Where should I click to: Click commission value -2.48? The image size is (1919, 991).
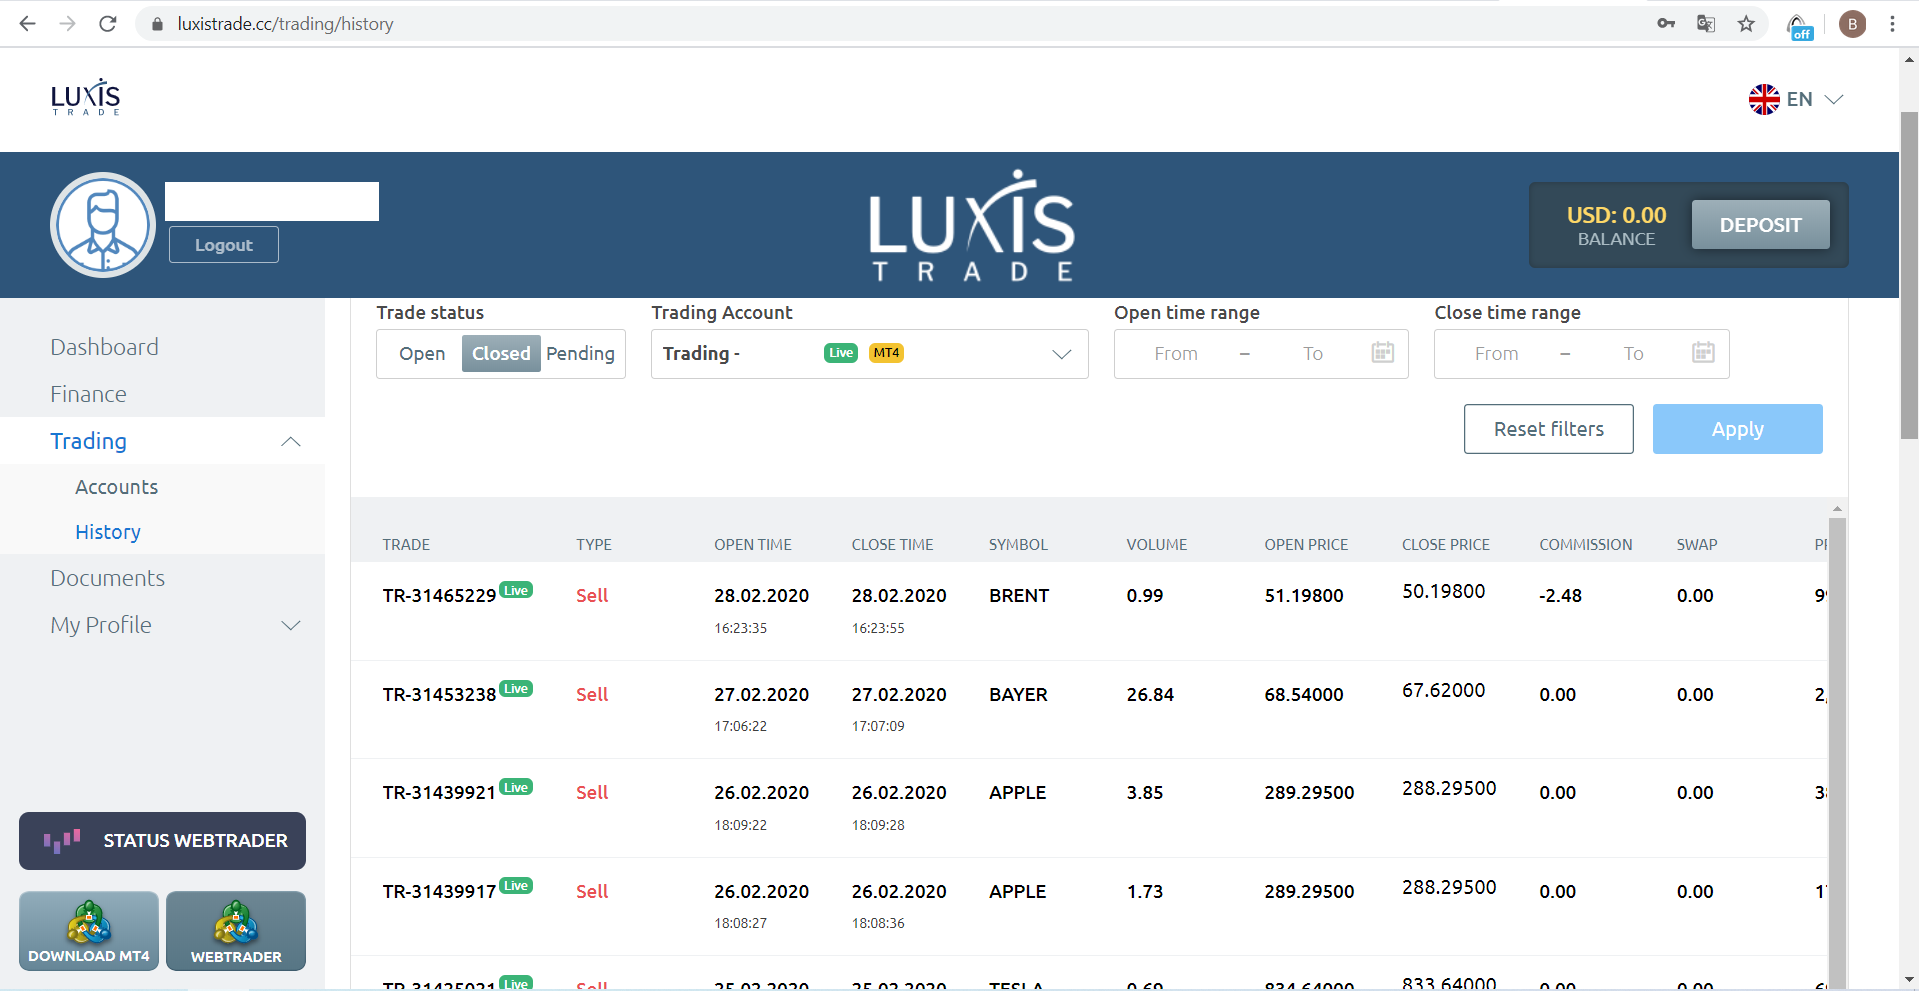[1560, 596]
